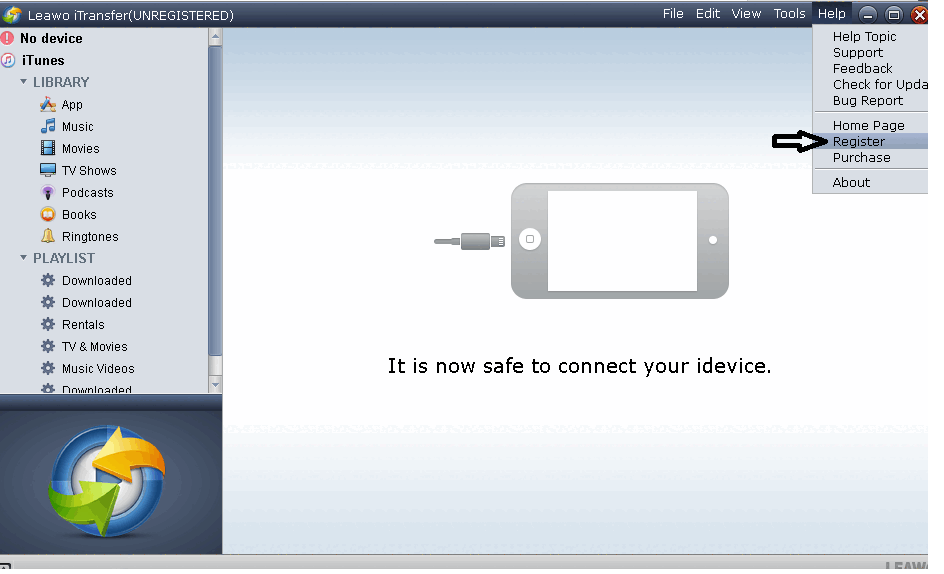The height and width of the screenshot is (574, 944).
Task: Collapse the PLAYLIST section
Action: click(24, 258)
